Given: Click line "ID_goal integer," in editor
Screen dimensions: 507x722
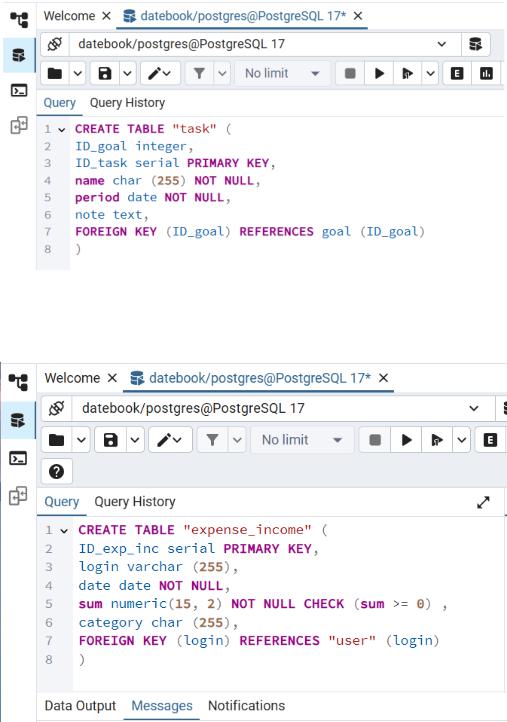Looking at the screenshot, I should [x=134, y=146].
